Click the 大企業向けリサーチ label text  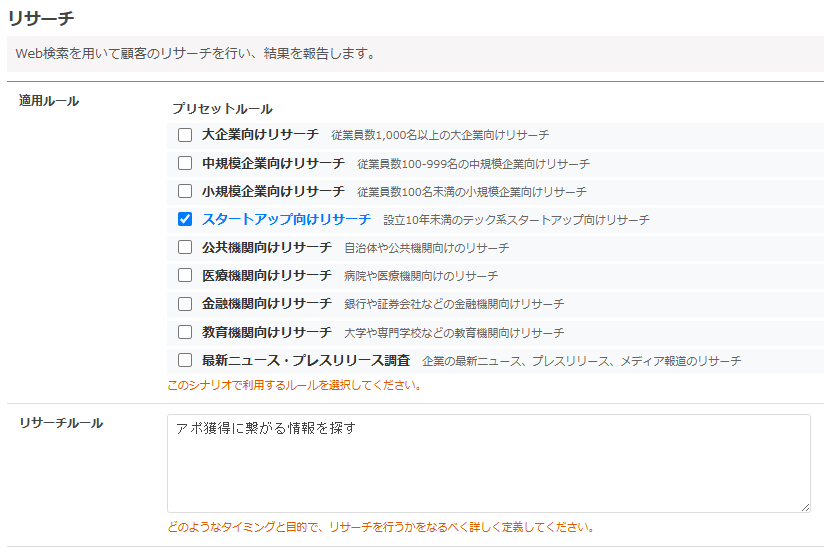coord(260,135)
